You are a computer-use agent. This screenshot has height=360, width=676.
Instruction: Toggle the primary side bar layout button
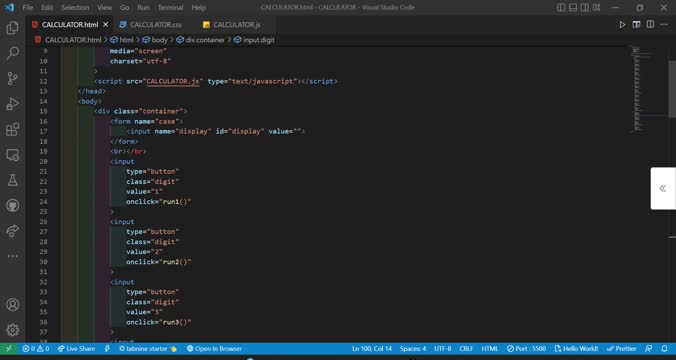pyautogui.click(x=561, y=7)
